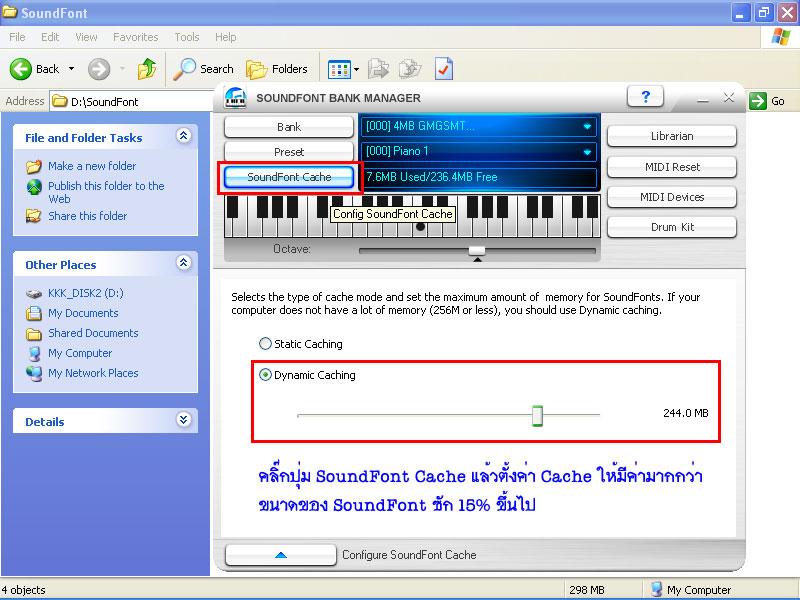Open the File menu
The height and width of the screenshot is (600, 800).
17,37
